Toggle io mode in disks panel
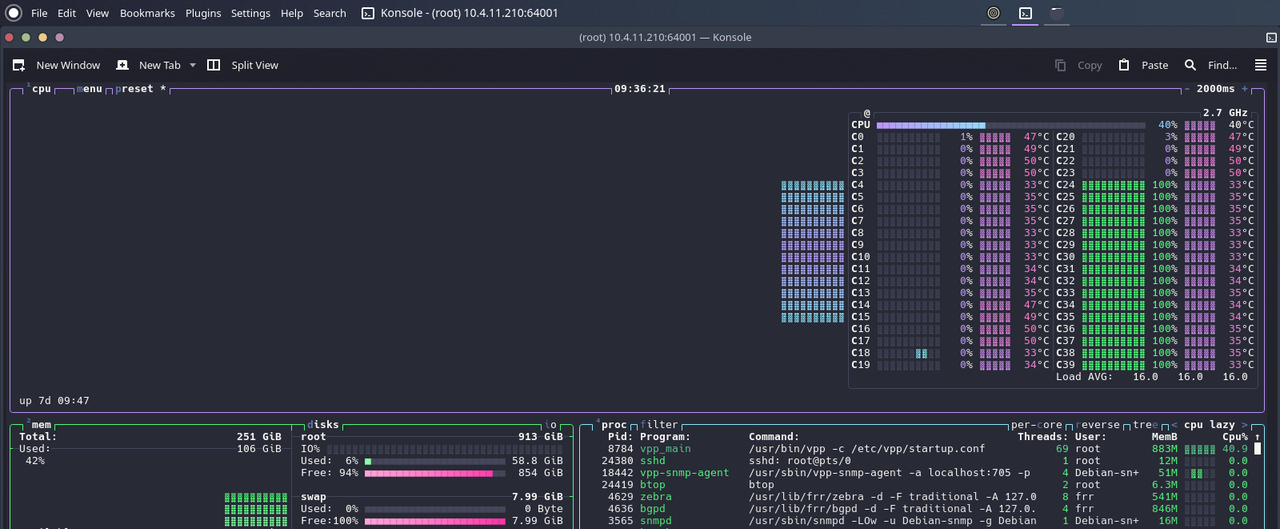 (551, 425)
